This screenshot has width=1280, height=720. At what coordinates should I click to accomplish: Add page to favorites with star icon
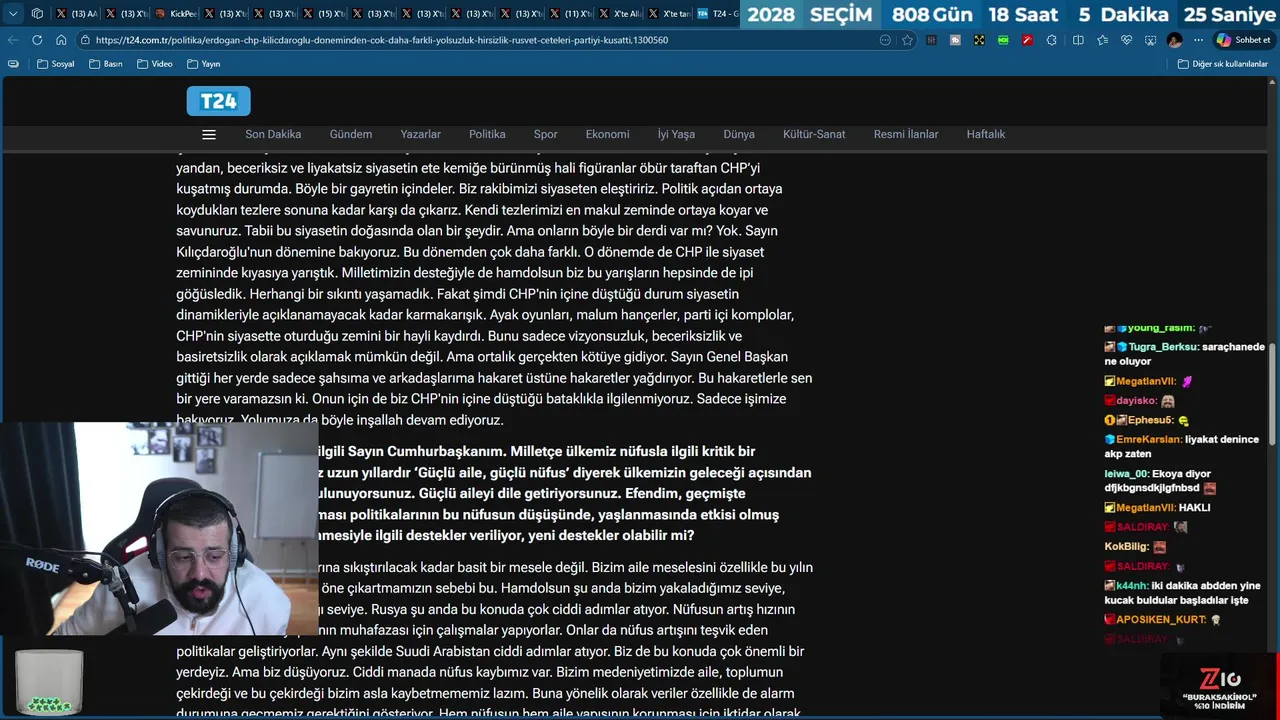click(907, 40)
